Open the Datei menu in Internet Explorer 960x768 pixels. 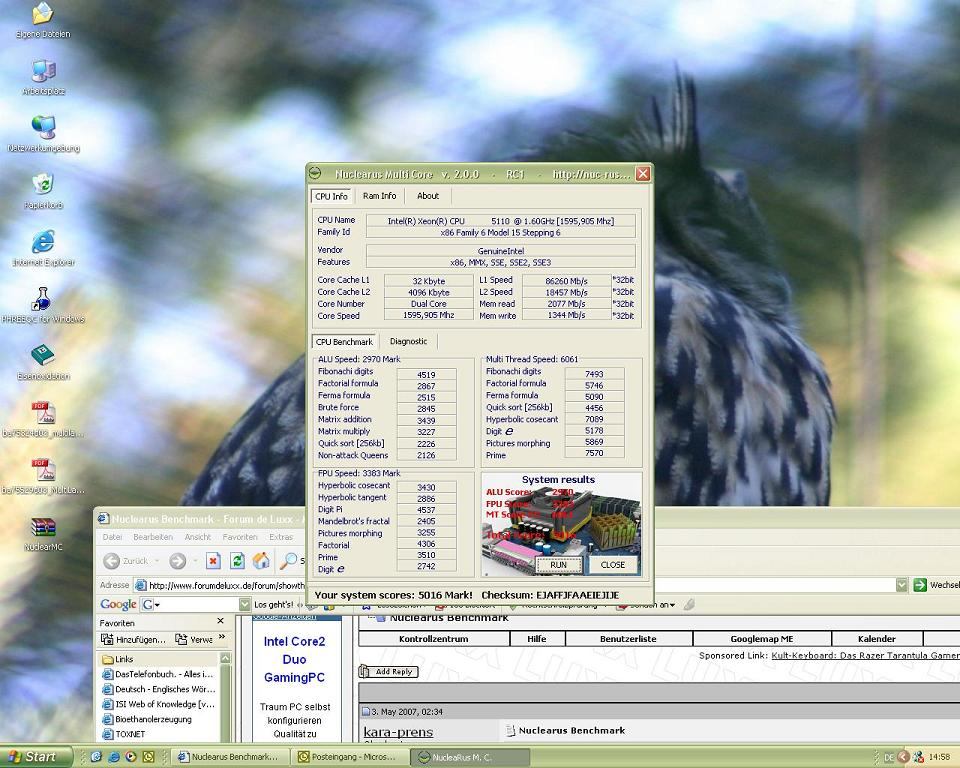pos(112,537)
